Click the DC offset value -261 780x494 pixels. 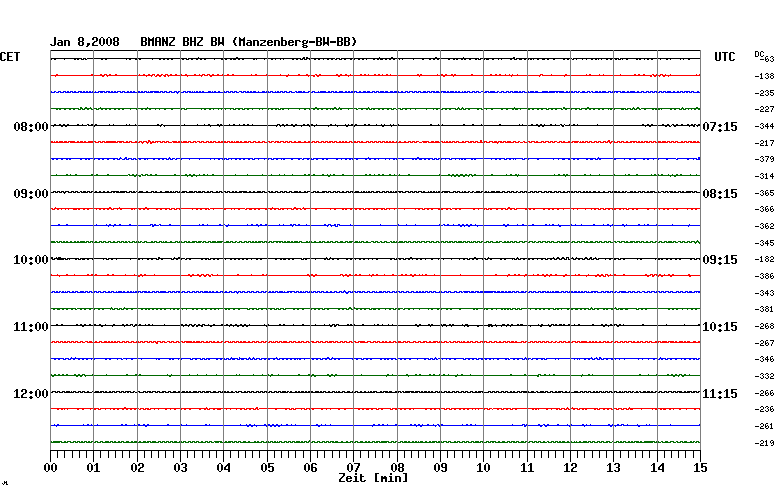(765, 426)
